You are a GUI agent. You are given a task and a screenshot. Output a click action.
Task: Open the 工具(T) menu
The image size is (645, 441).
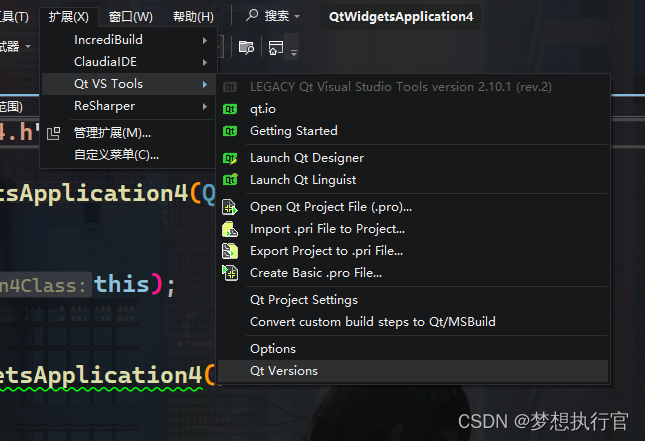coord(14,17)
